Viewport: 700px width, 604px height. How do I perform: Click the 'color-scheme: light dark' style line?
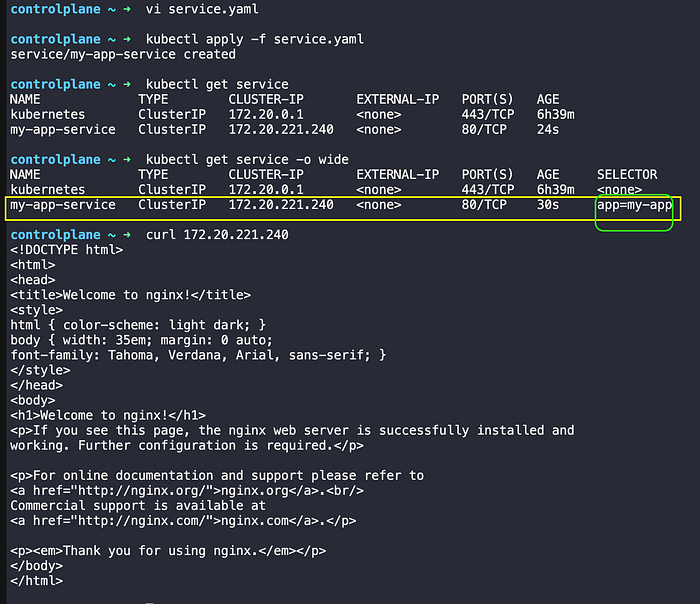(138, 325)
